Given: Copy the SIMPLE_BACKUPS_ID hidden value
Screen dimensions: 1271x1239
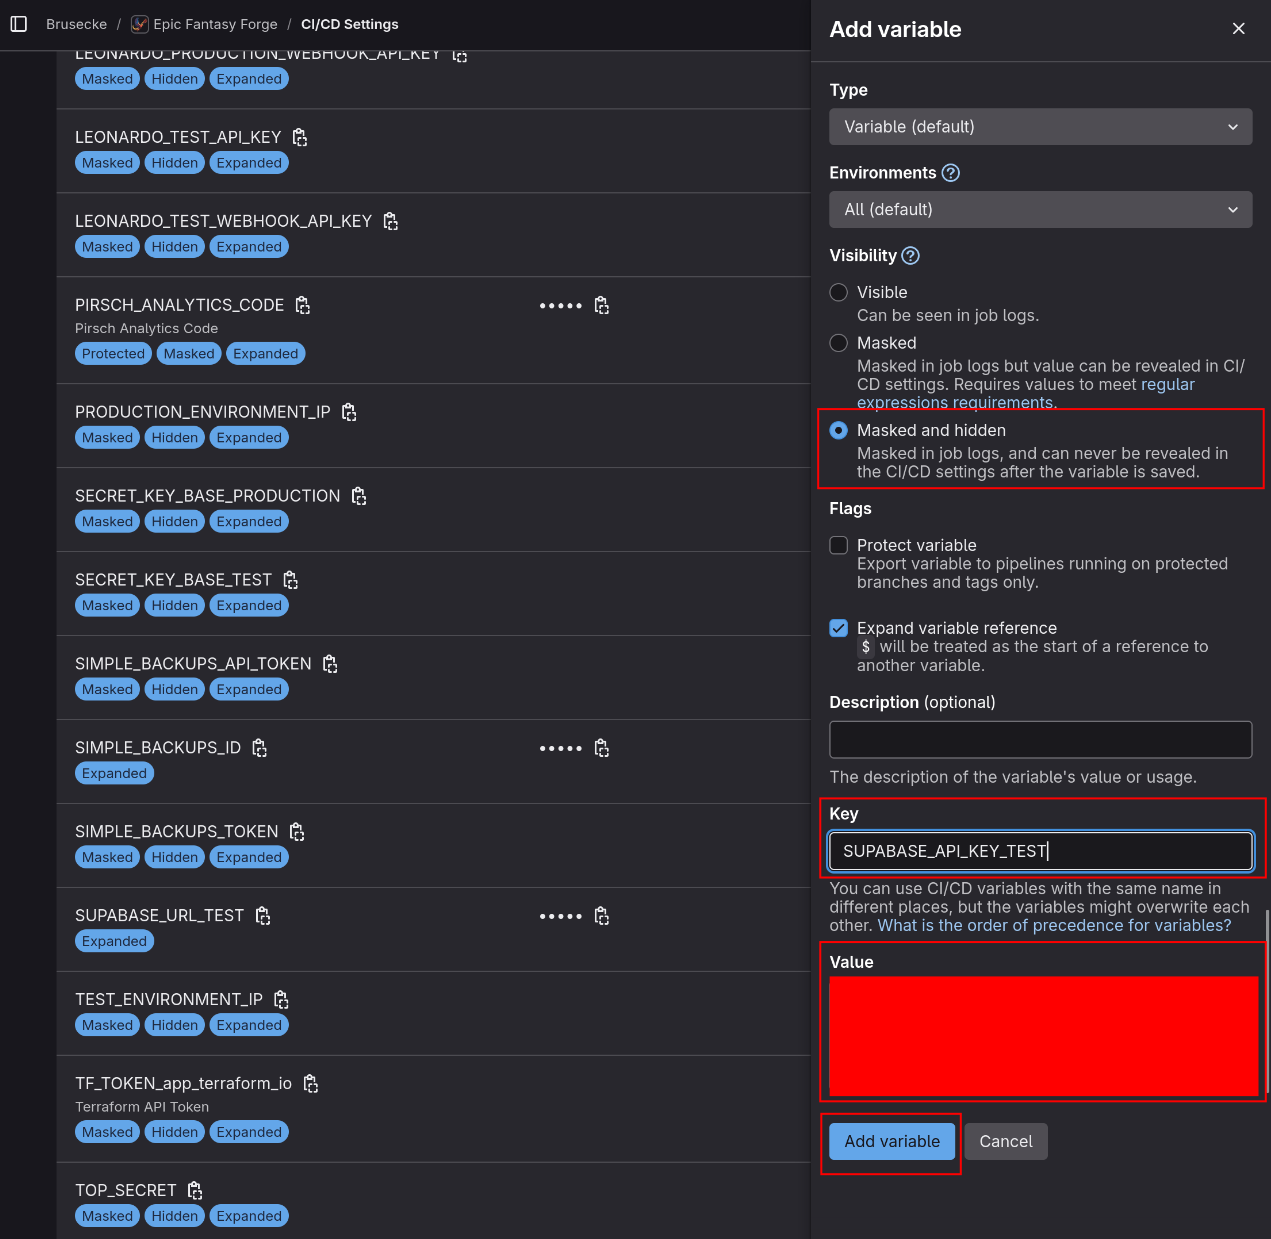Looking at the screenshot, I should [601, 747].
